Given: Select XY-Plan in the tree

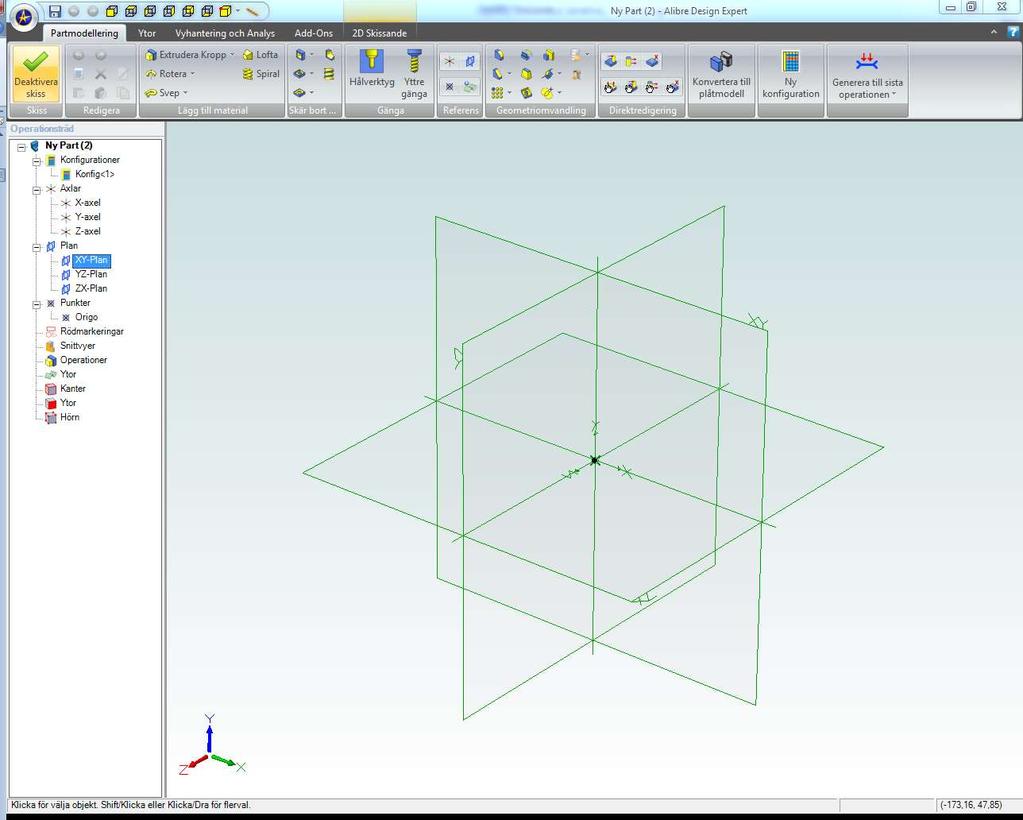Looking at the screenshot, I should pos(91,260).
